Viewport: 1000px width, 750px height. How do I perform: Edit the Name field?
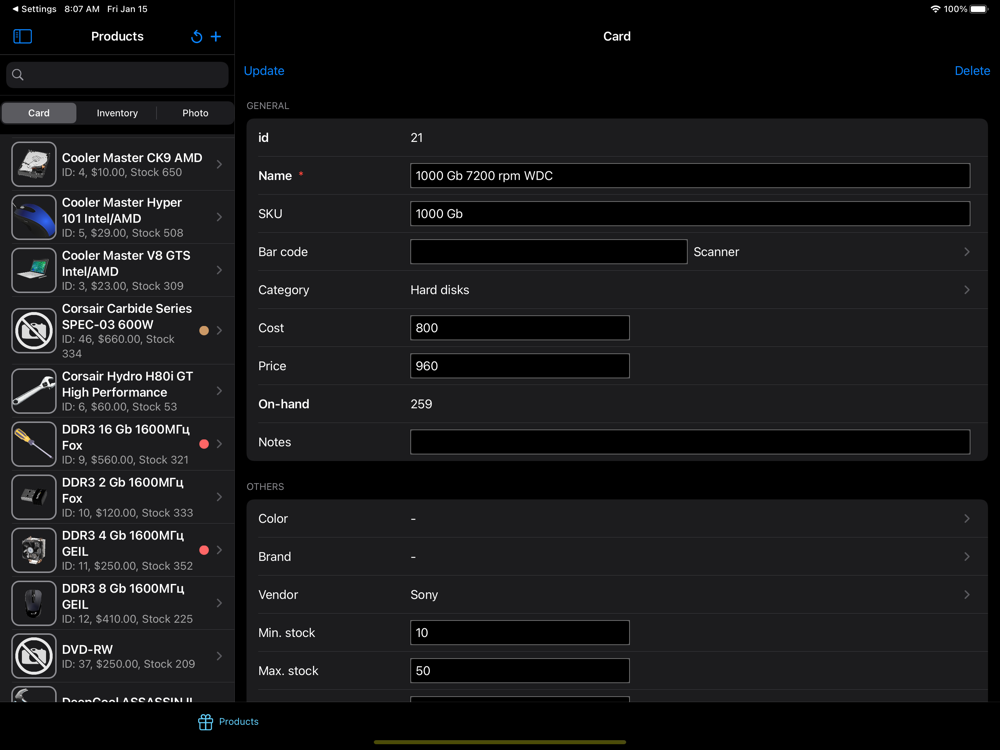click(690, 175)
